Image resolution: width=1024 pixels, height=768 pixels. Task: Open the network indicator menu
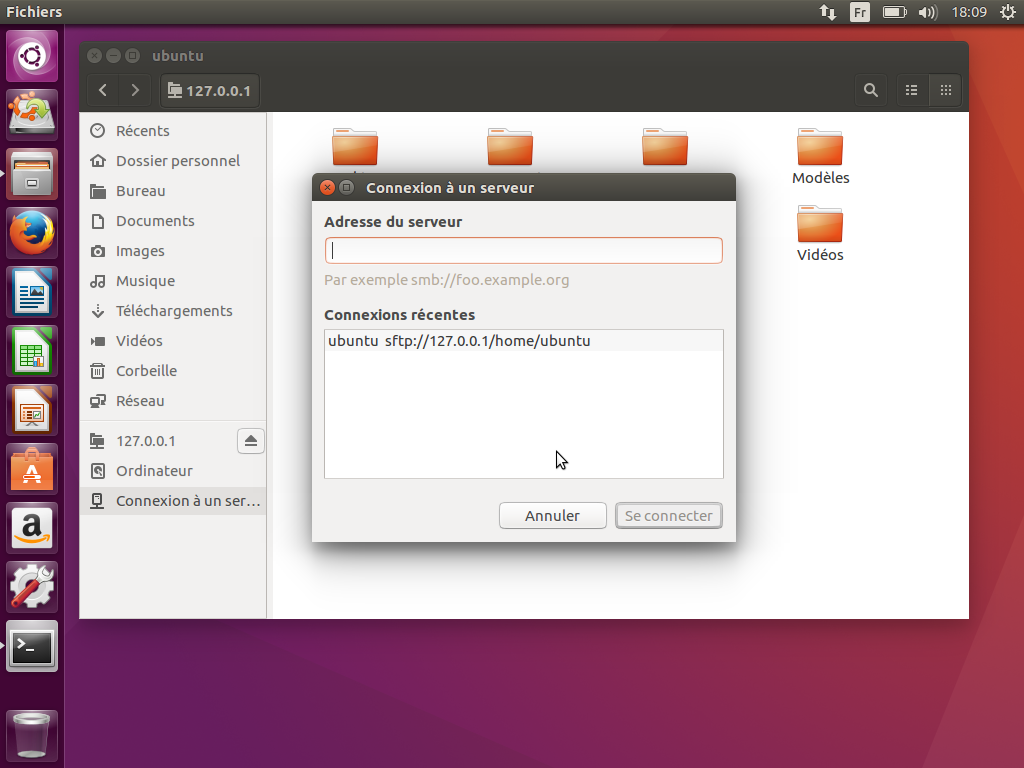pos(828,12)
